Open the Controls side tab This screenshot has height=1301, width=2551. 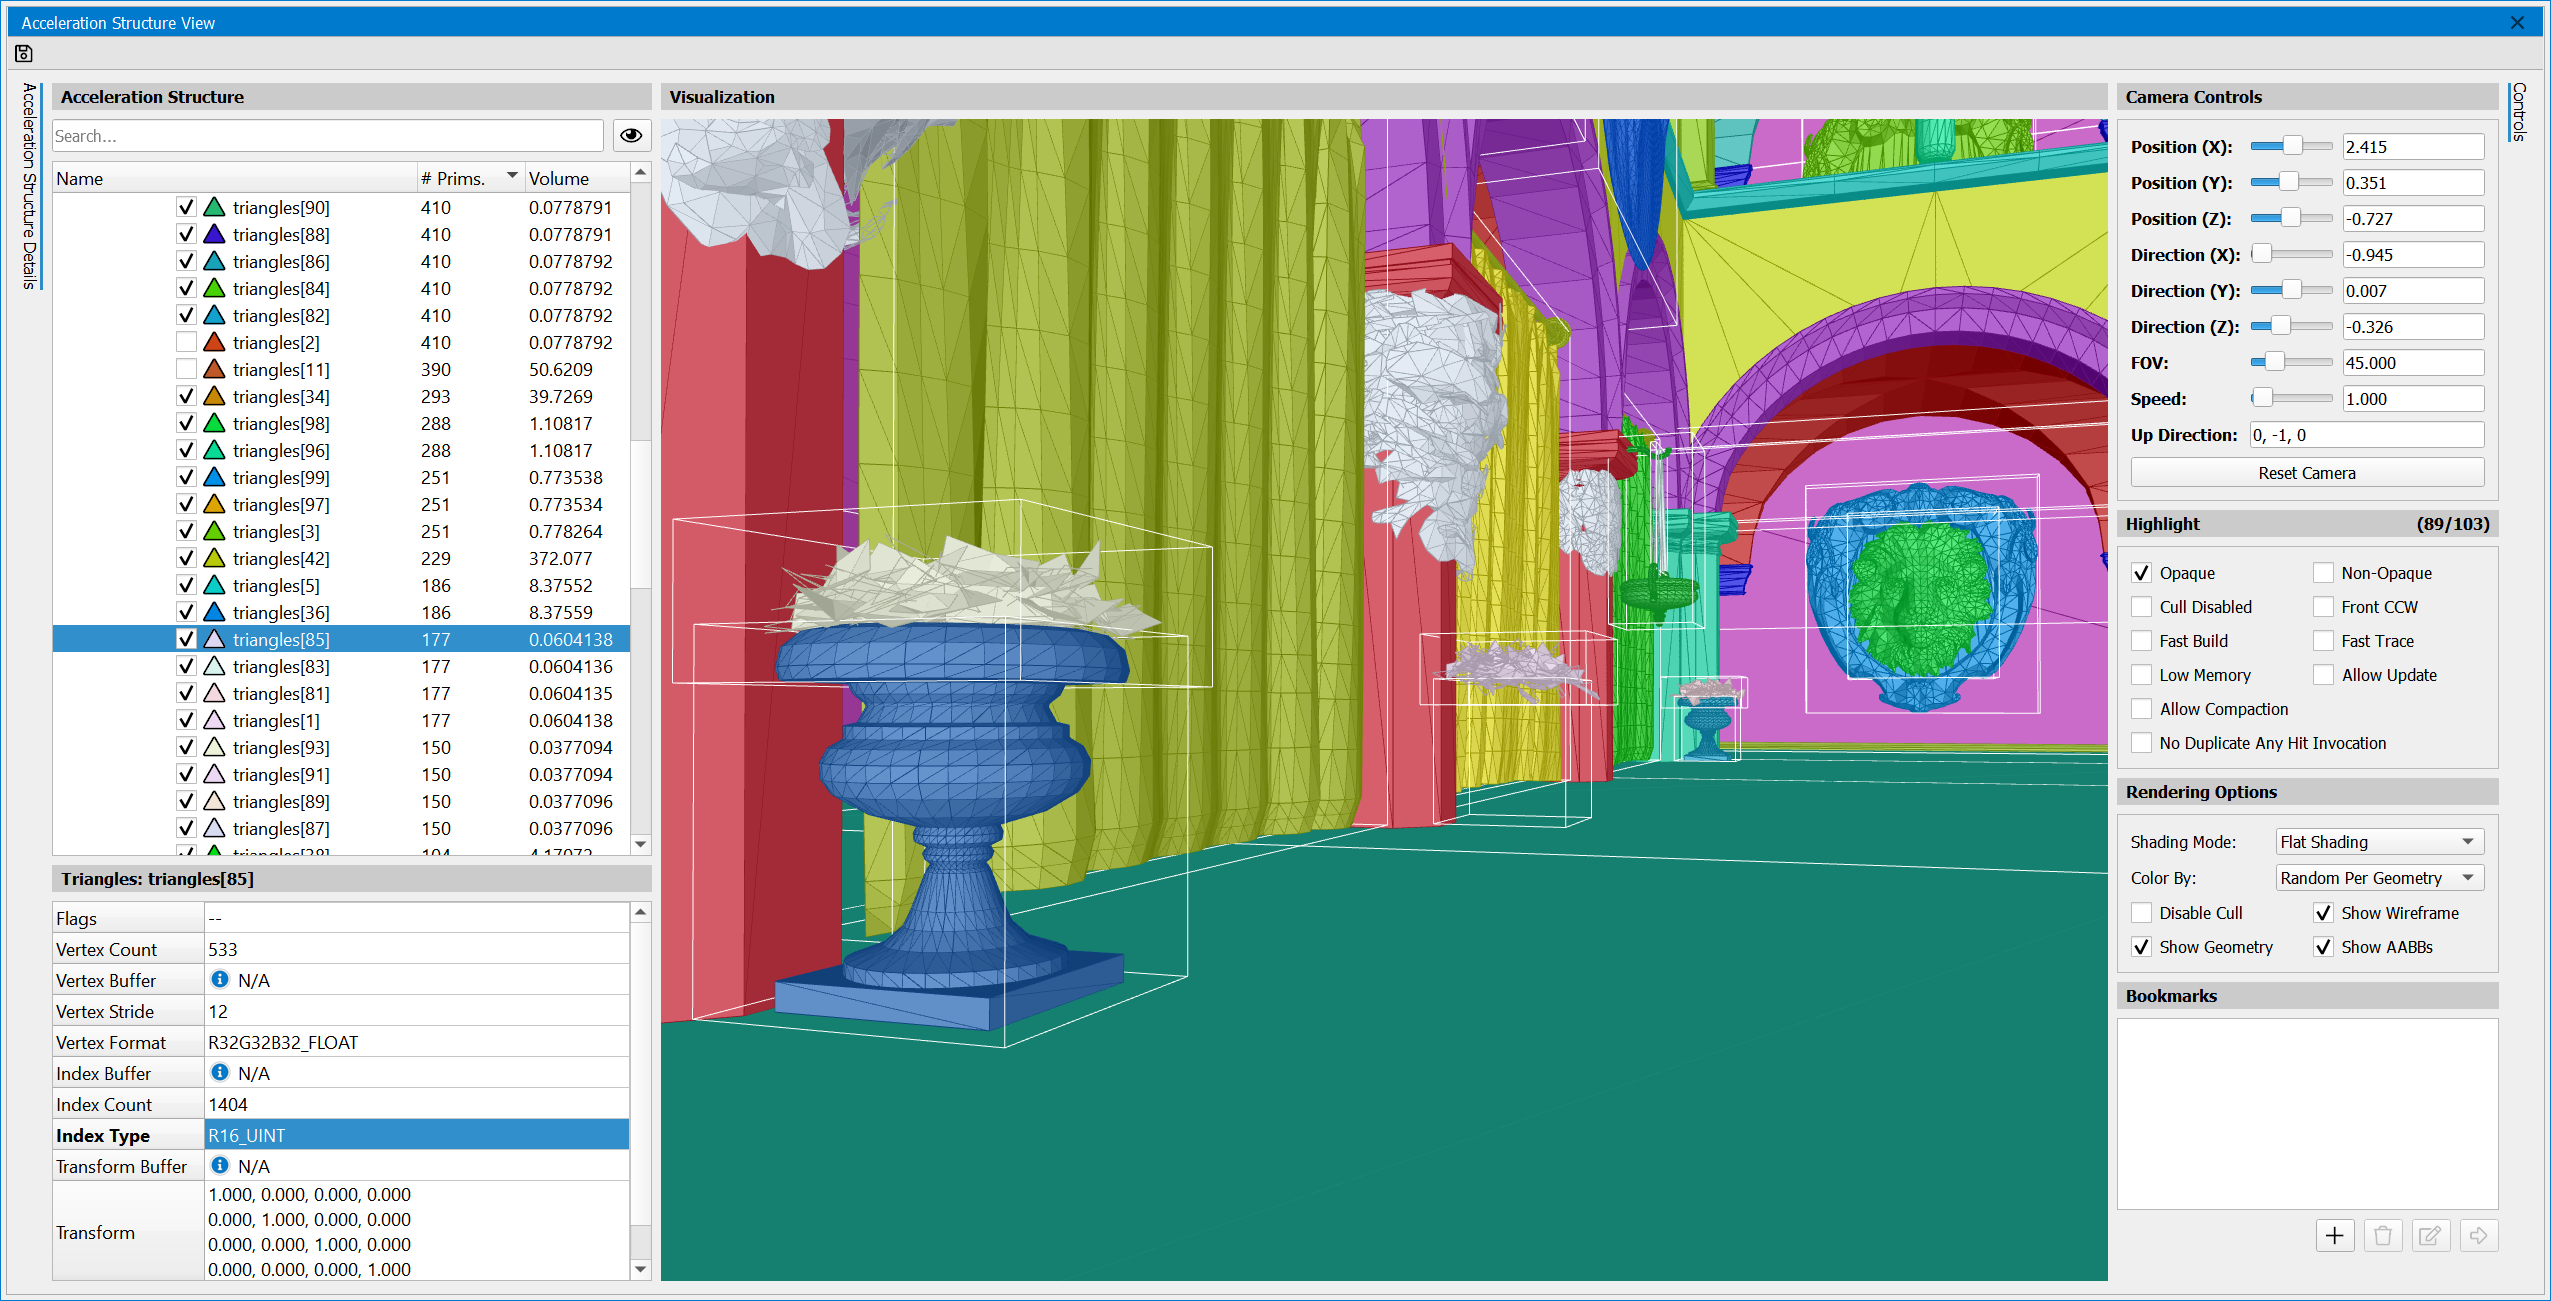tap(2518, 112)
